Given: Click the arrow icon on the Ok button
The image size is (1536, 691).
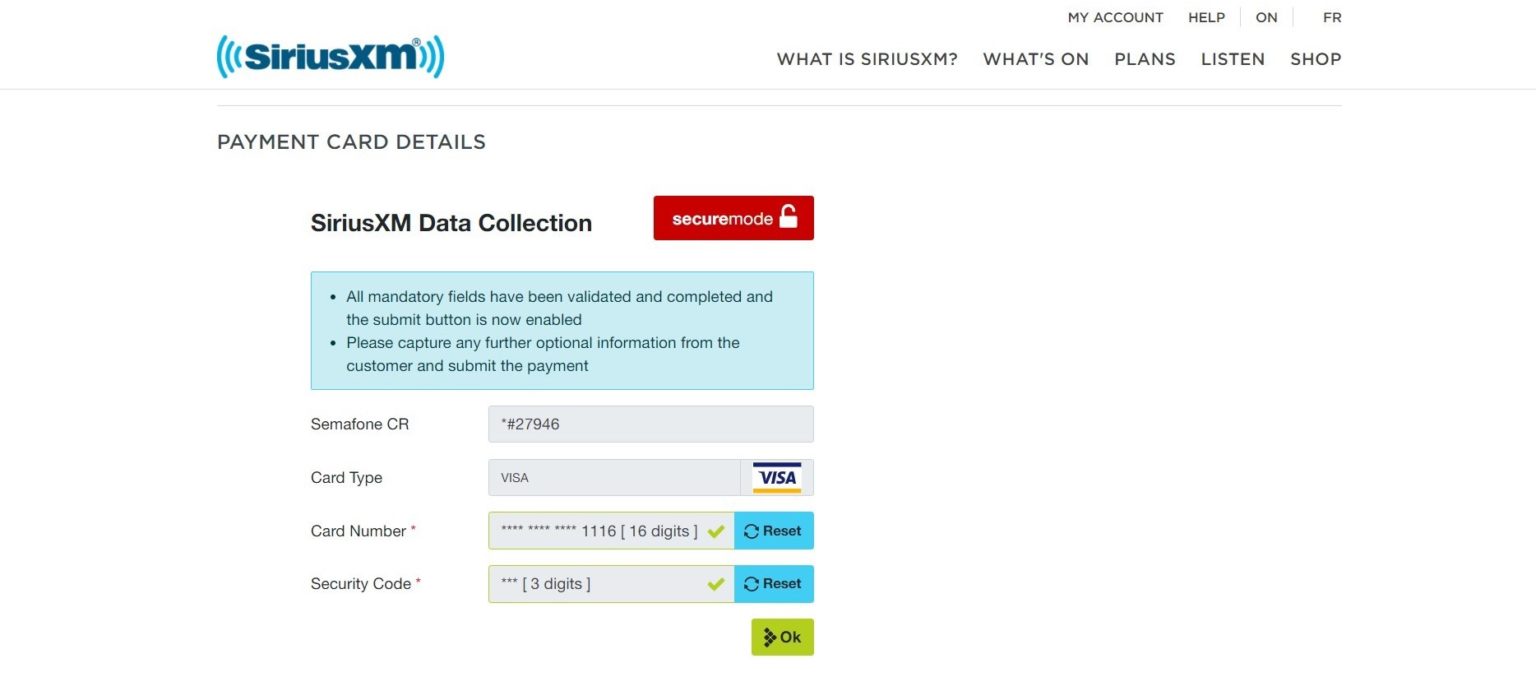Looking at the screenshot, I should 769,637.
